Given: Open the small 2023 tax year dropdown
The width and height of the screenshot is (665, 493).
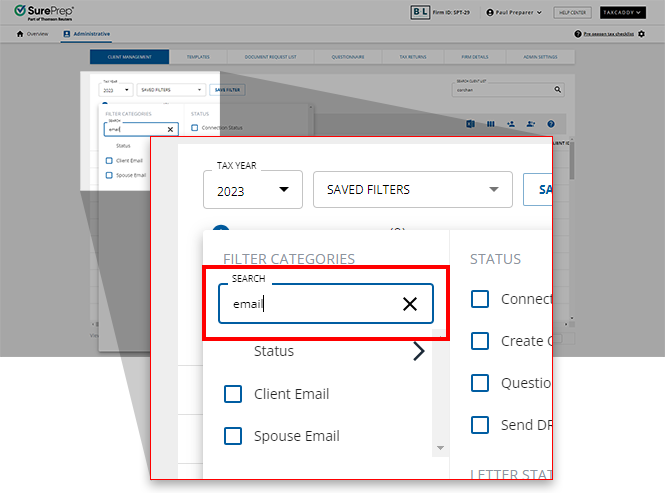Looking at the screenshot, I should (116, 90).
